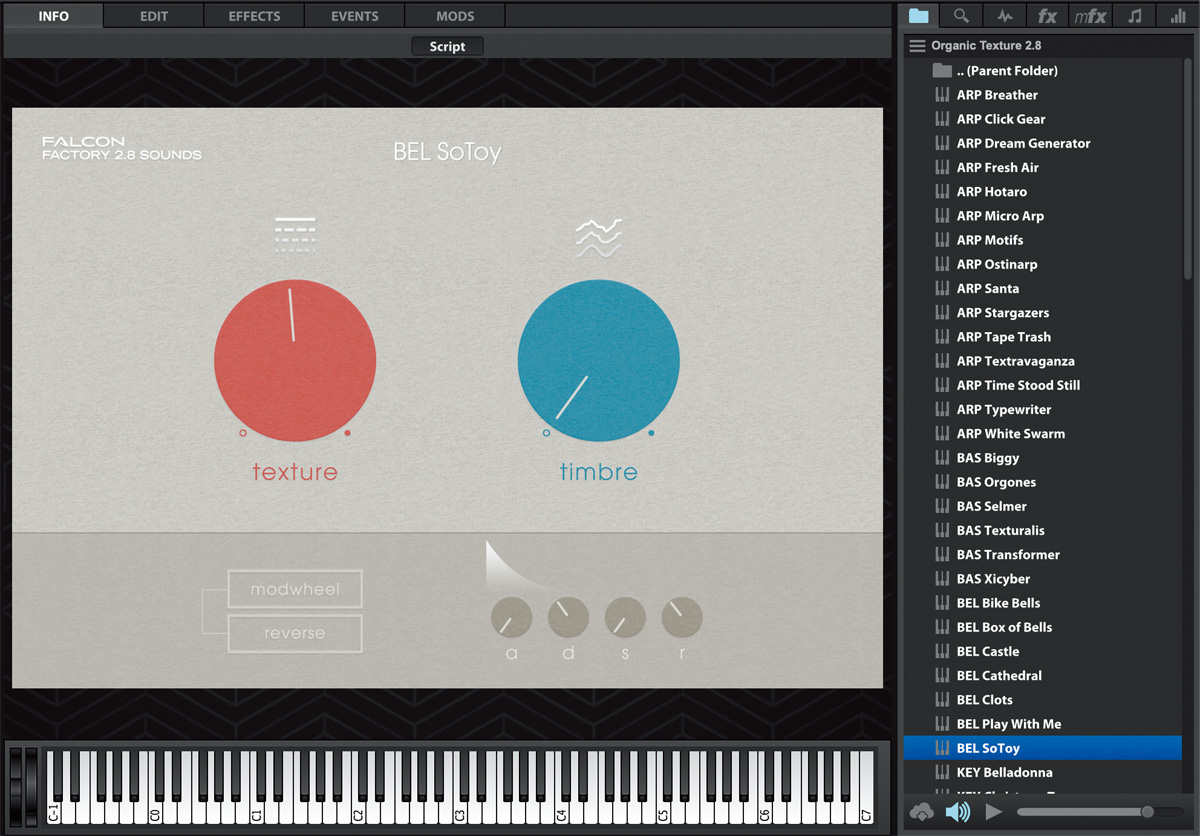This screenshot has width=1200, height=836.
Task: Open the music note tab
Action: coord(1134,15)
